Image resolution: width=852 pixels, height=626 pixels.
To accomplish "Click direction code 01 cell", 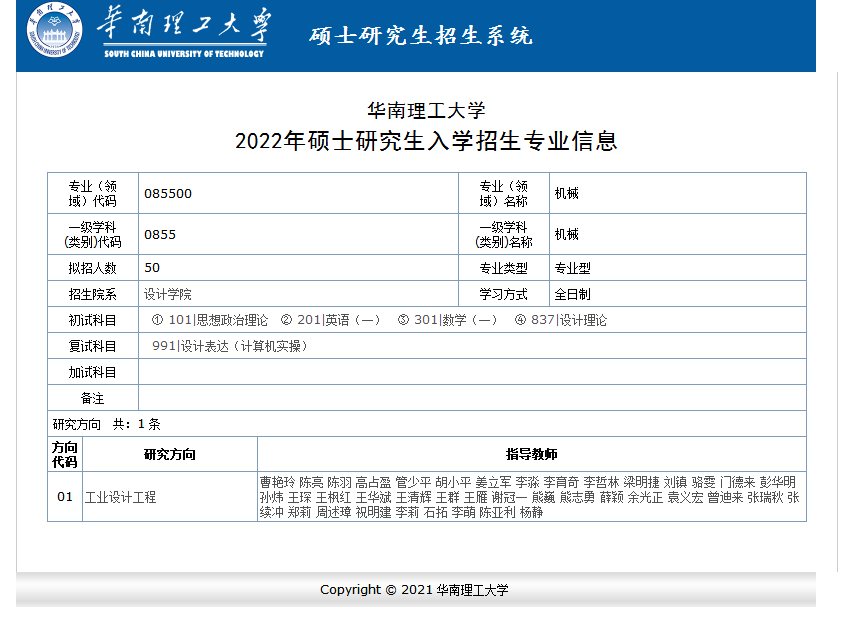I will [x=65, y=497].
